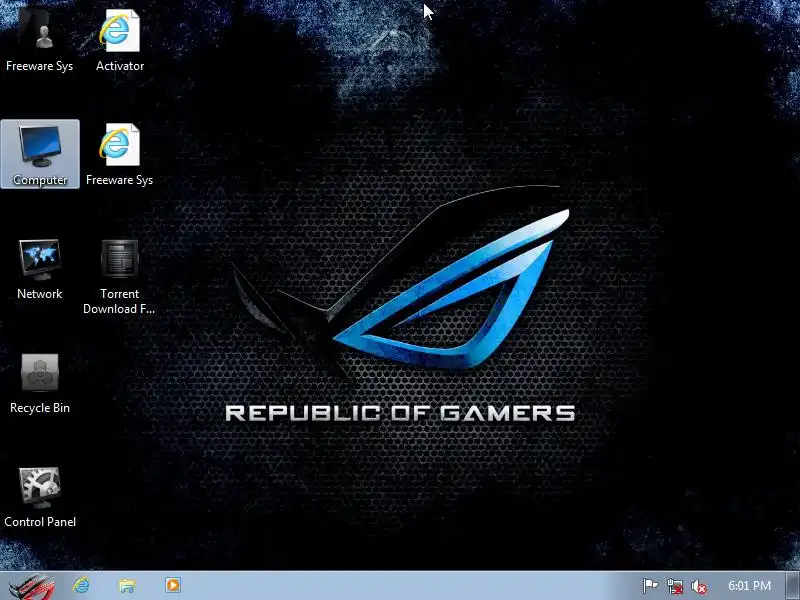Click the network status tray icon
The image size is (800, 600).
[x=674, y=586]
